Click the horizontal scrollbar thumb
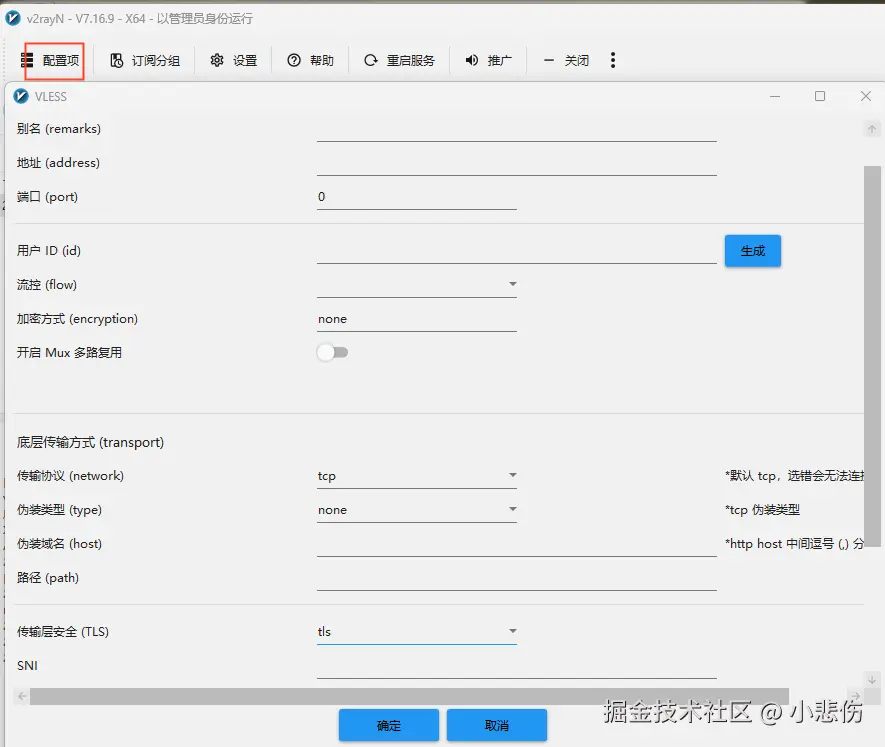This screenshot has height=747, width=885. (x=409, y=696)
